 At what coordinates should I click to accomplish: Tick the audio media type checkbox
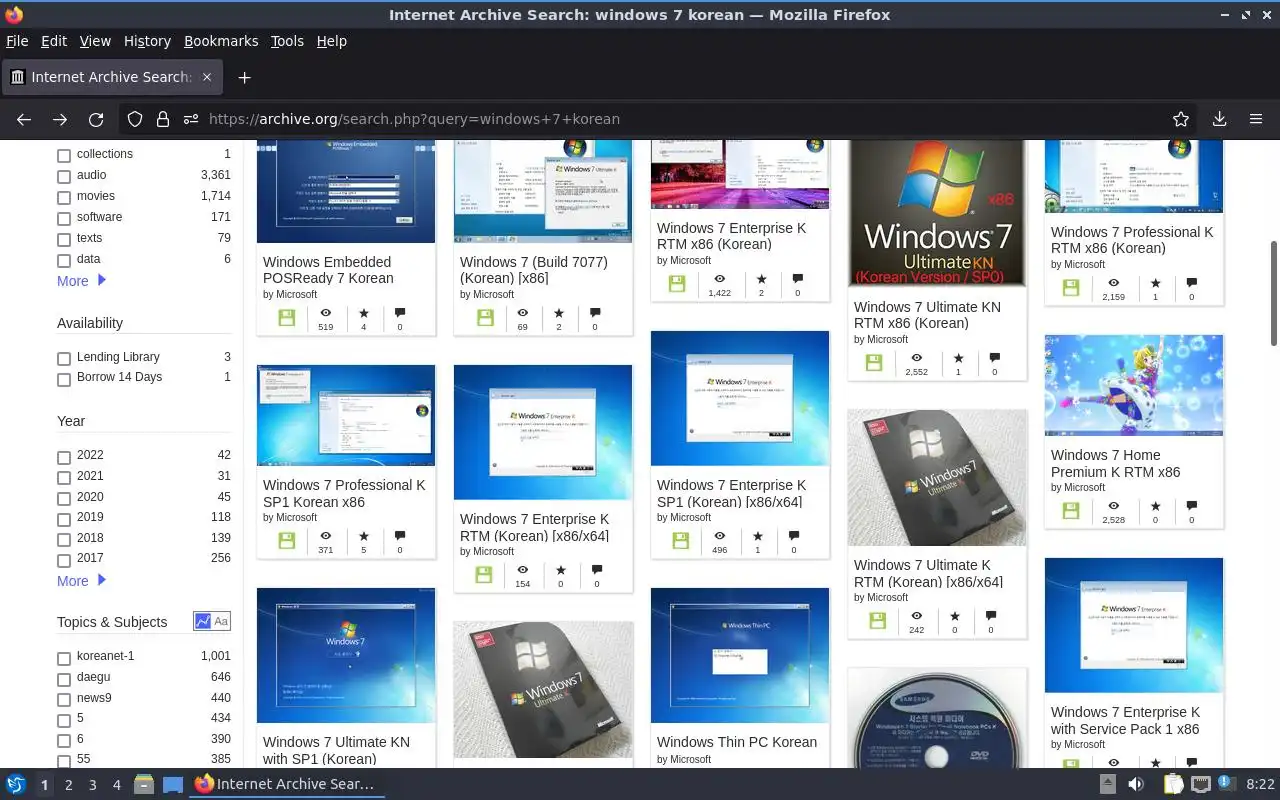pyautogui.click(x=64, y=177)
